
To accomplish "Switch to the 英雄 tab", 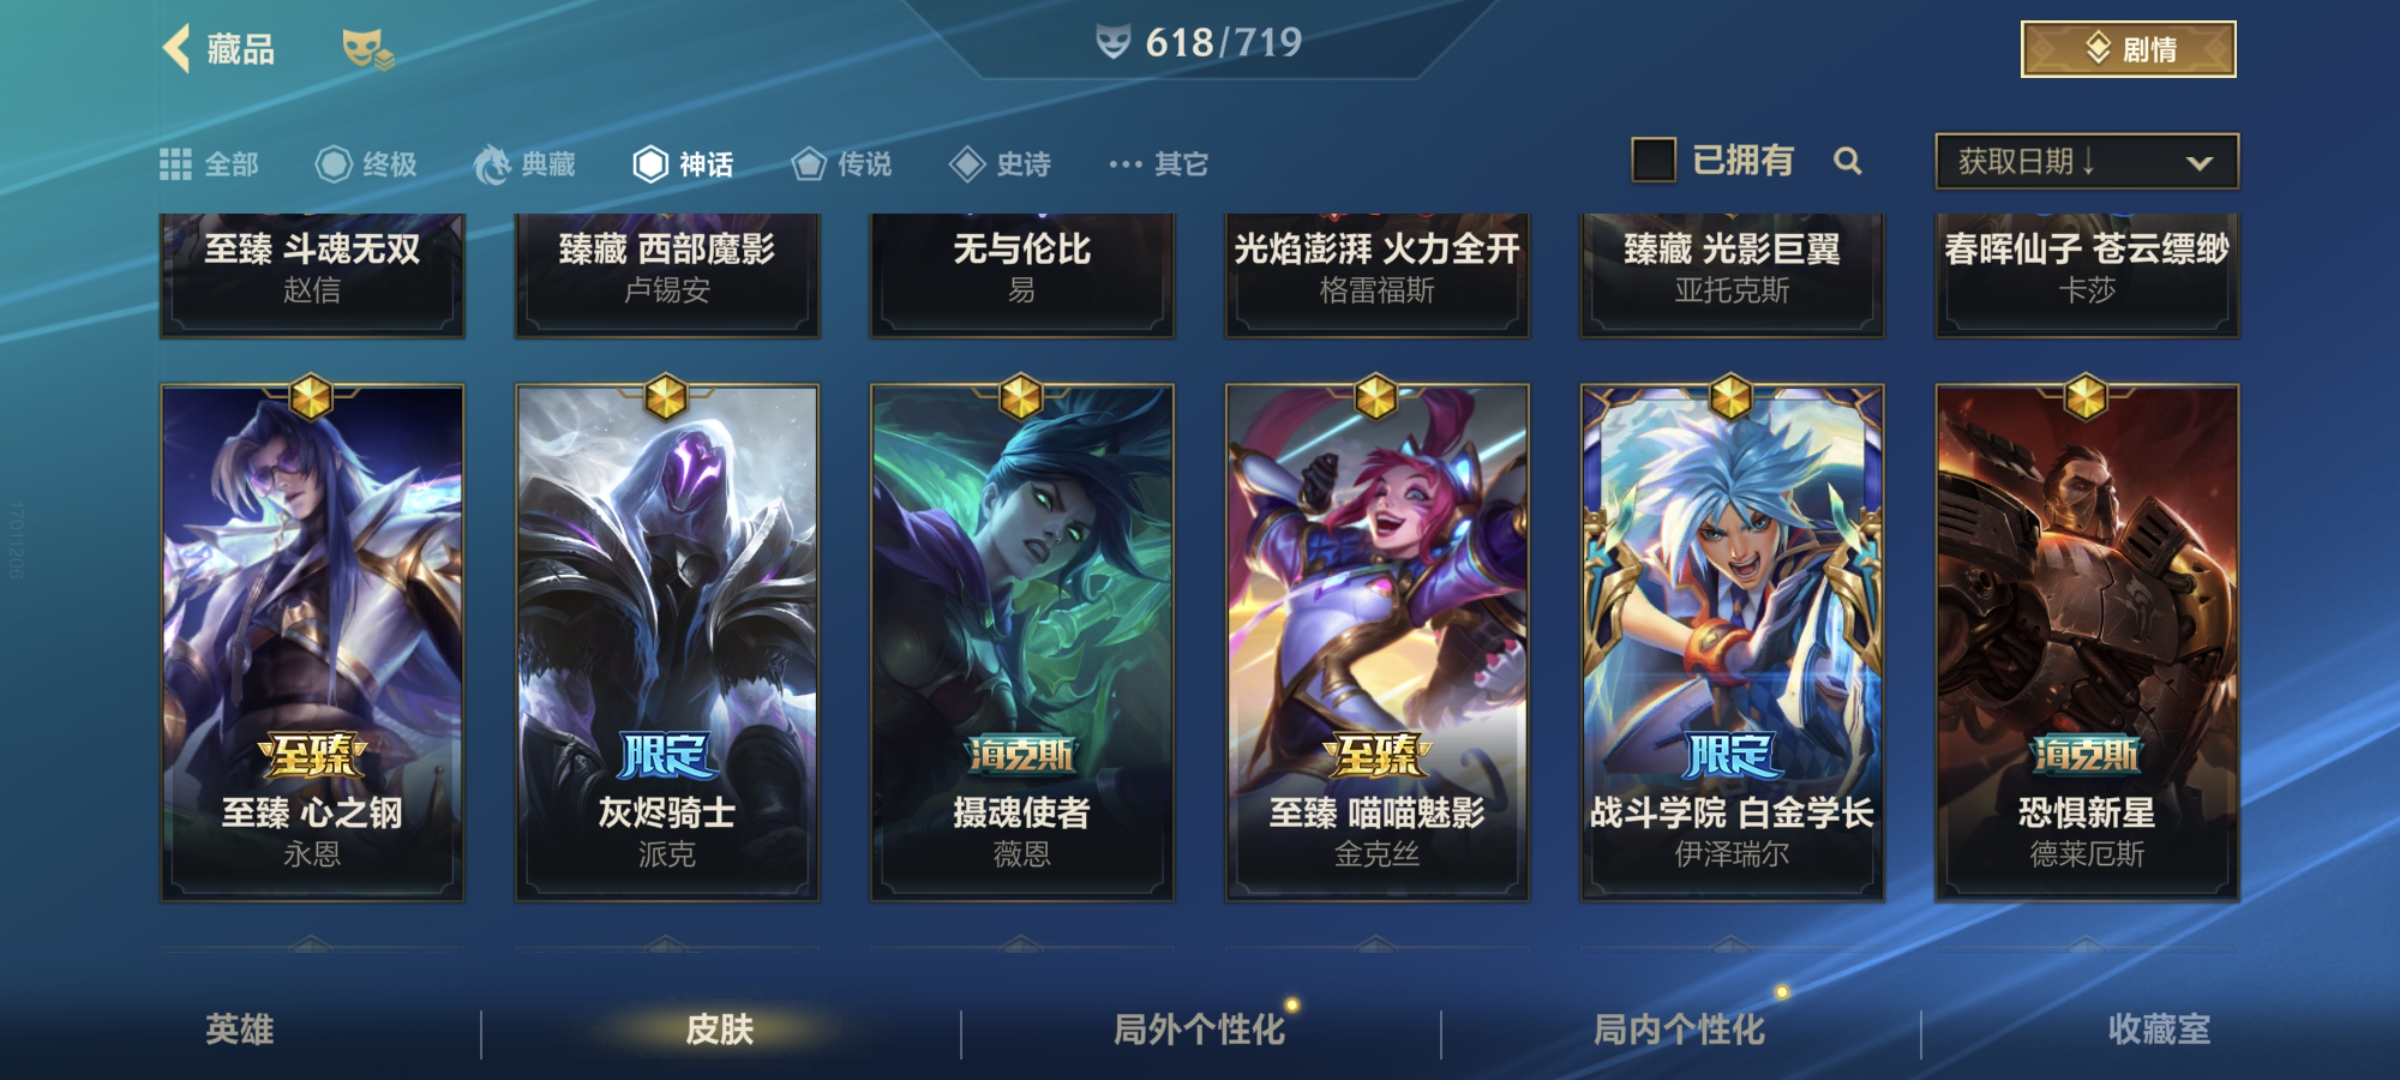I will pos(240,1029).
